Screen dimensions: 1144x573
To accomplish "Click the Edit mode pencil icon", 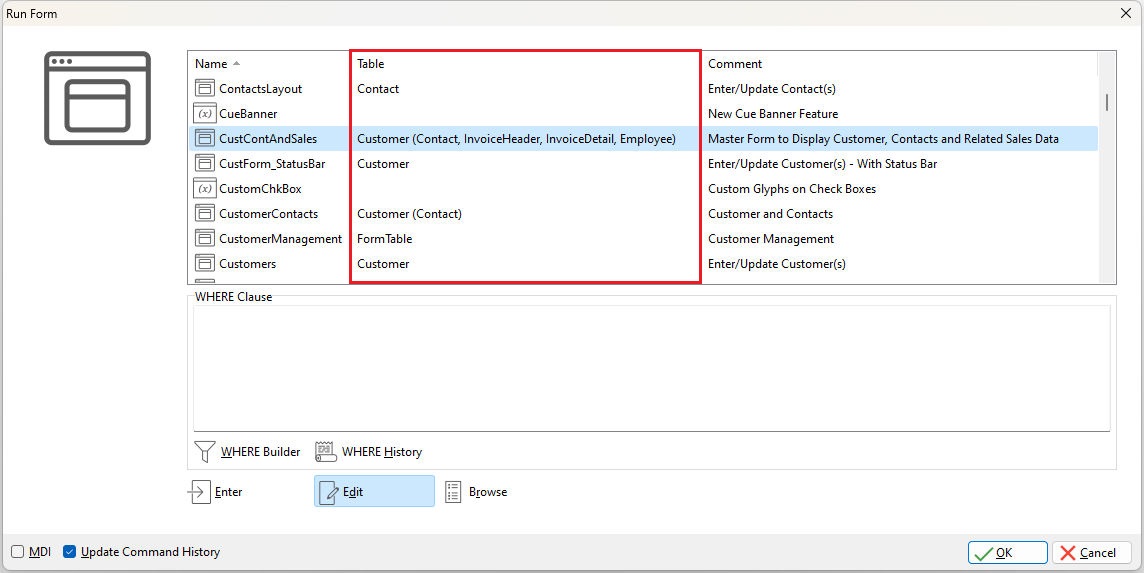I will [x=331, y=492].
